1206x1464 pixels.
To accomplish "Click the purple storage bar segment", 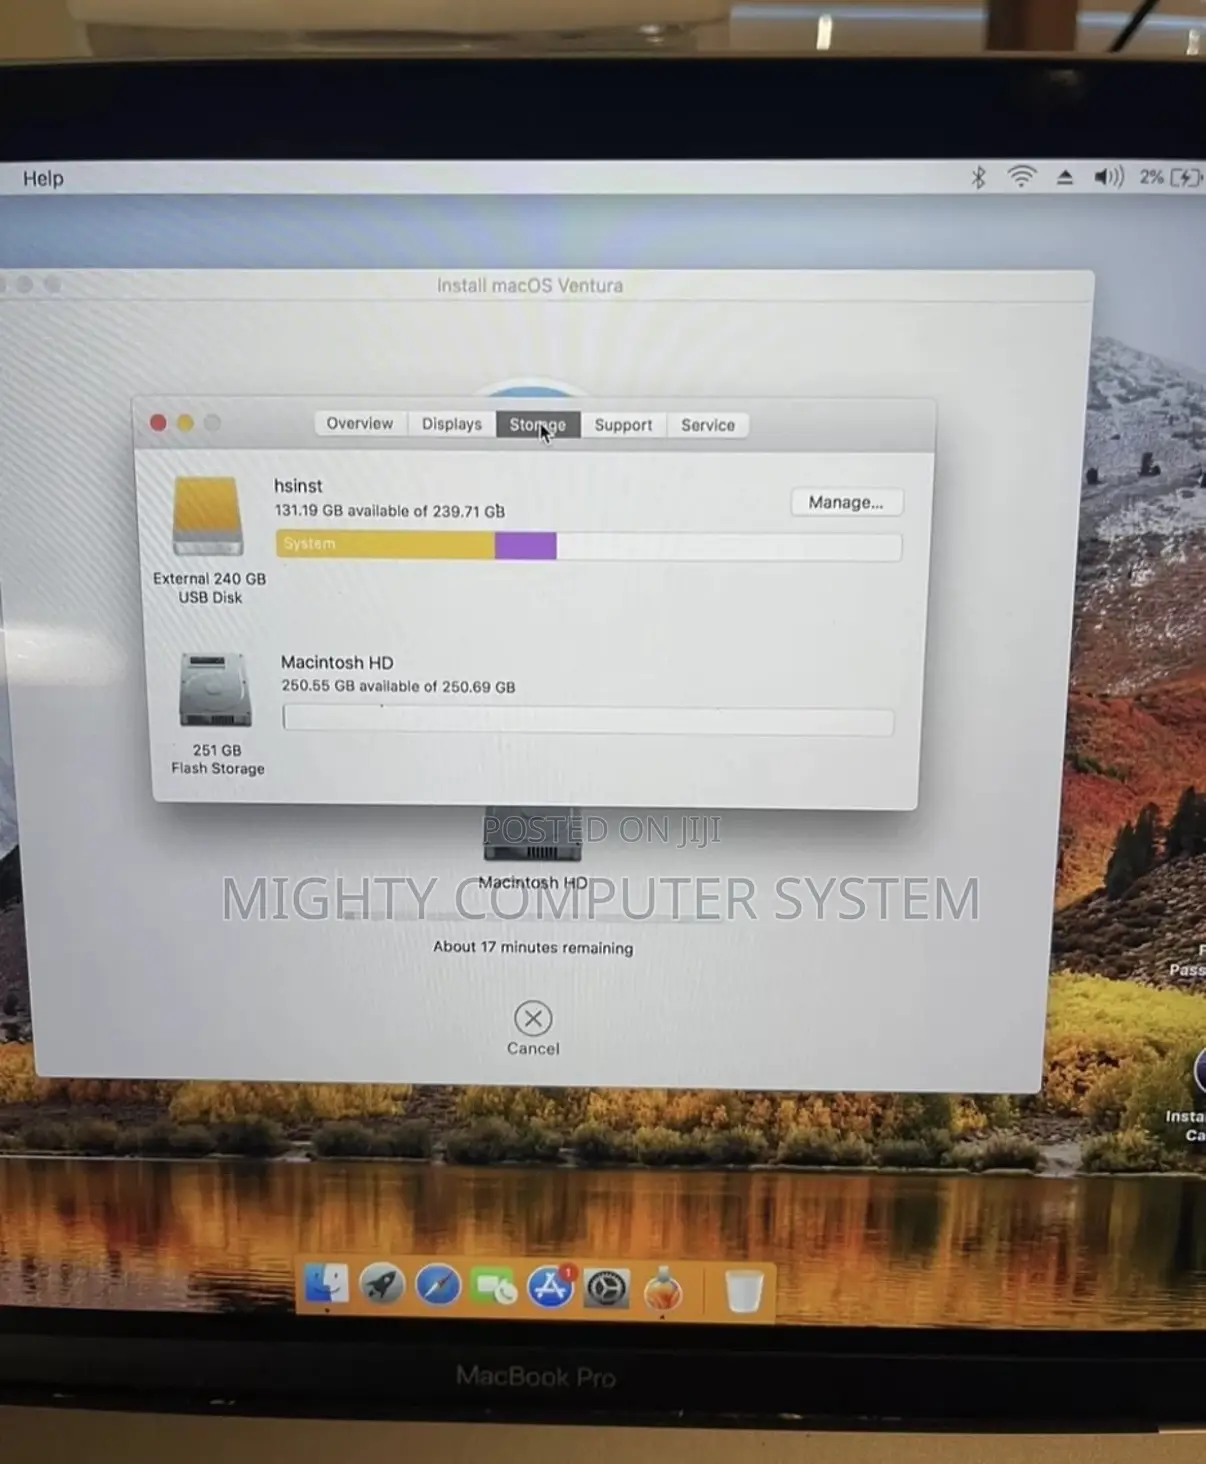I will (x=526, y=546).
